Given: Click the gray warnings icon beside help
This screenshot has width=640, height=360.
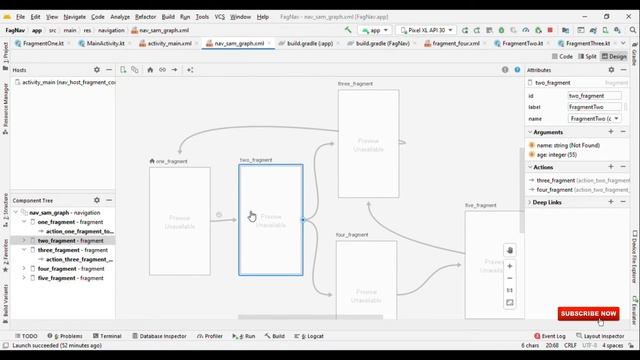Looking at the screenshot, I should (x=505, y=70).
